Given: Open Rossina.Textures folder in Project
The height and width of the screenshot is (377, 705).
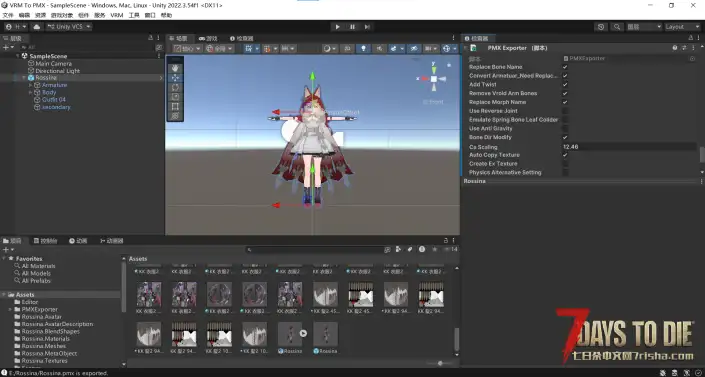Looking at the screenshot, I should pos(45,361).
